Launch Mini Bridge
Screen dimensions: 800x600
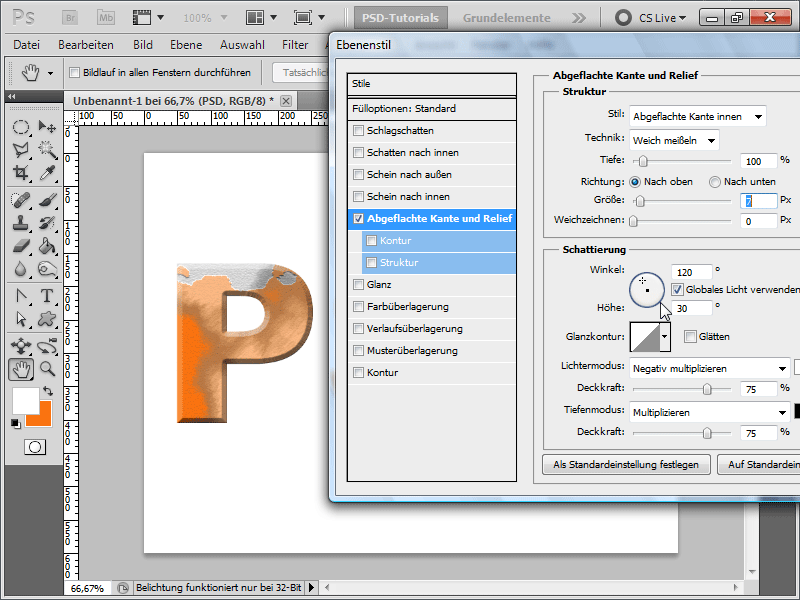click(x=106, y=18)
